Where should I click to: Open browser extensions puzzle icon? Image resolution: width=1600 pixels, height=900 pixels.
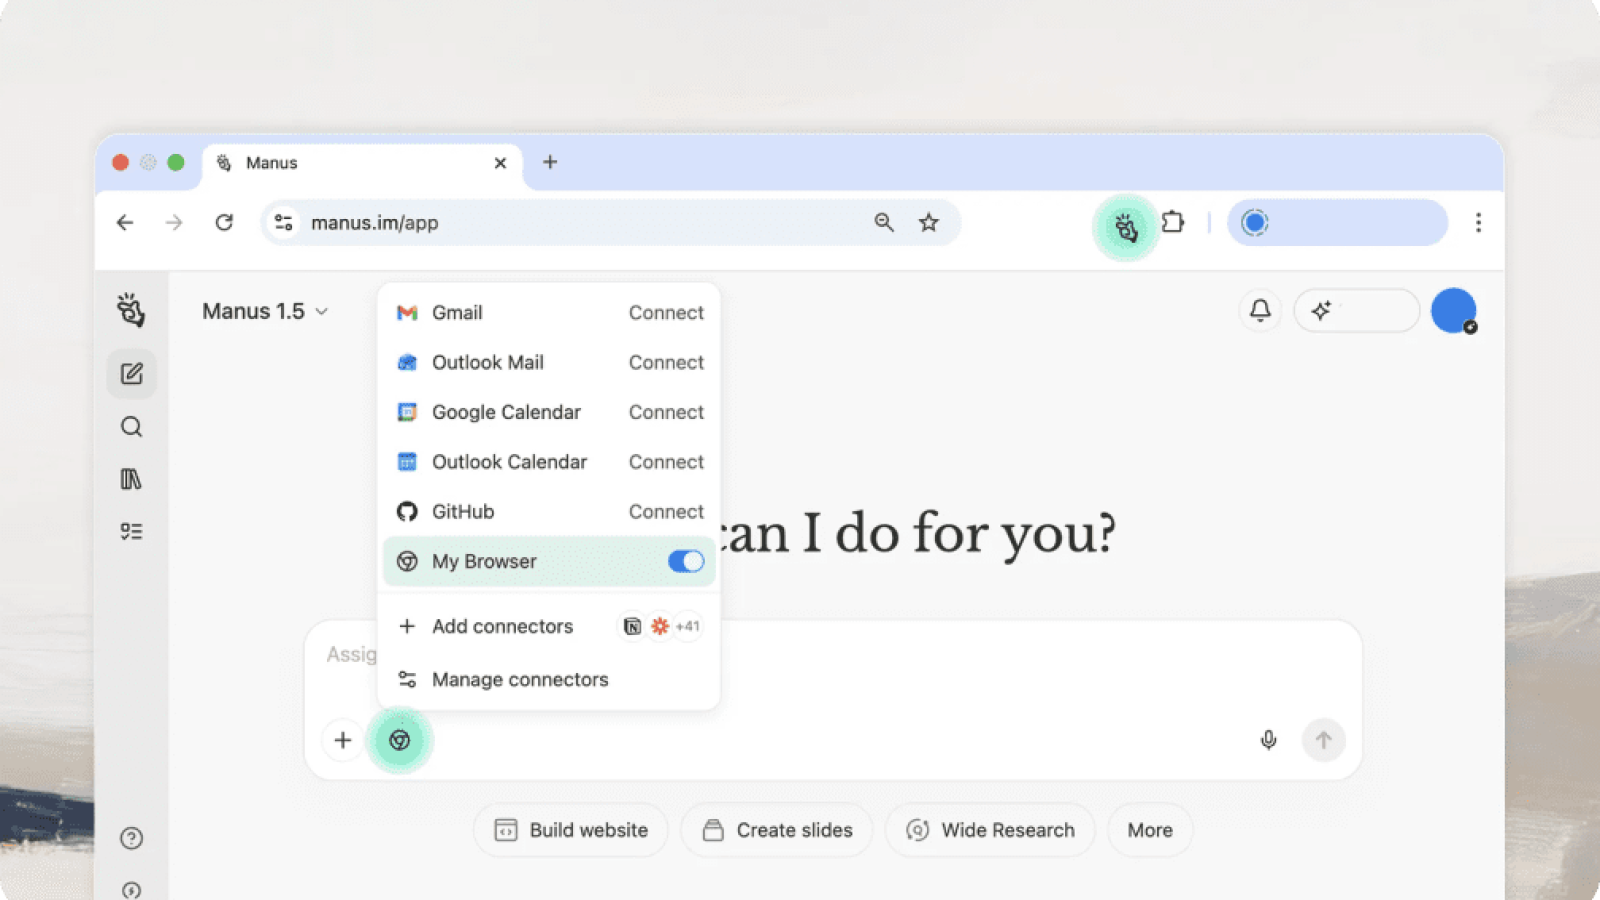pyautogui.click(x=1173, y=223)
